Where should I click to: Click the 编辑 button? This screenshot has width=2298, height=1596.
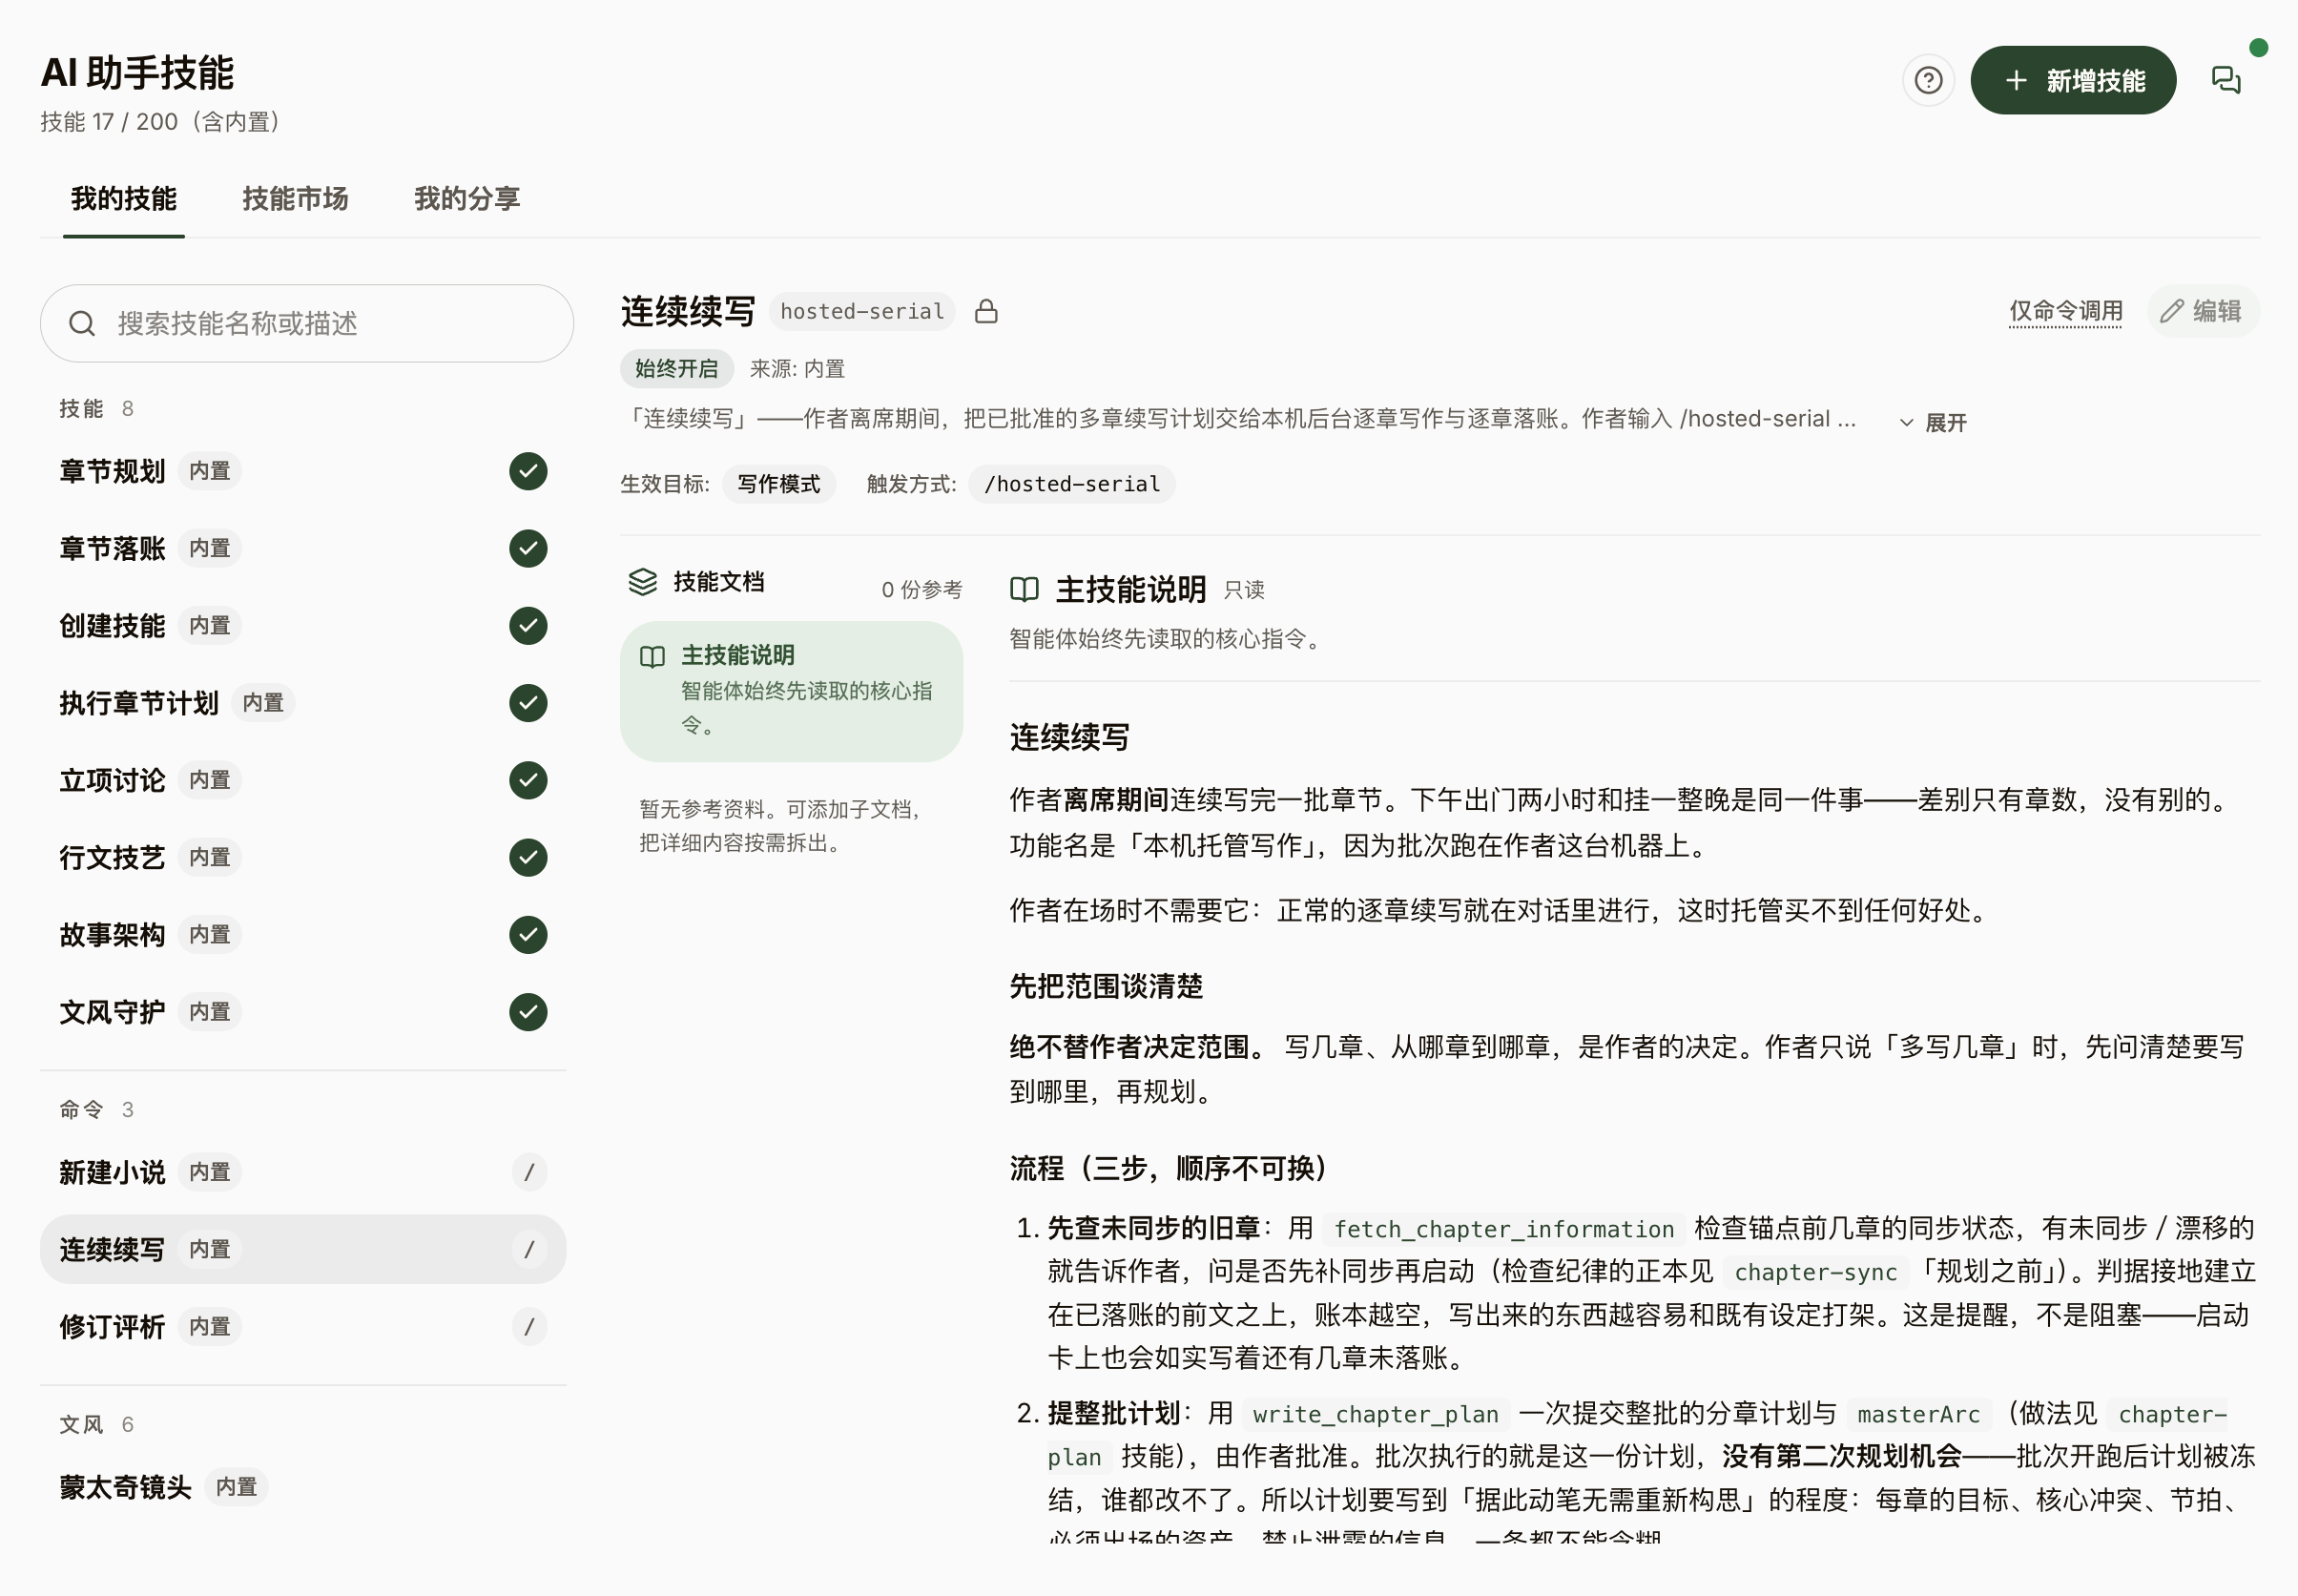(2202, 311)
